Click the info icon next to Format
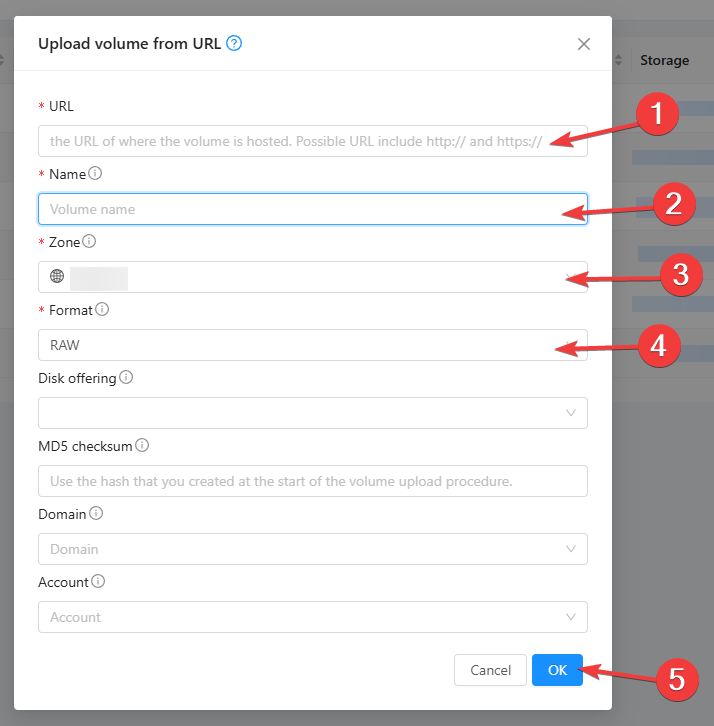Image resolution: width=714 pixels, height=726 pixels. pyautogui.click(x=102, y=309)
